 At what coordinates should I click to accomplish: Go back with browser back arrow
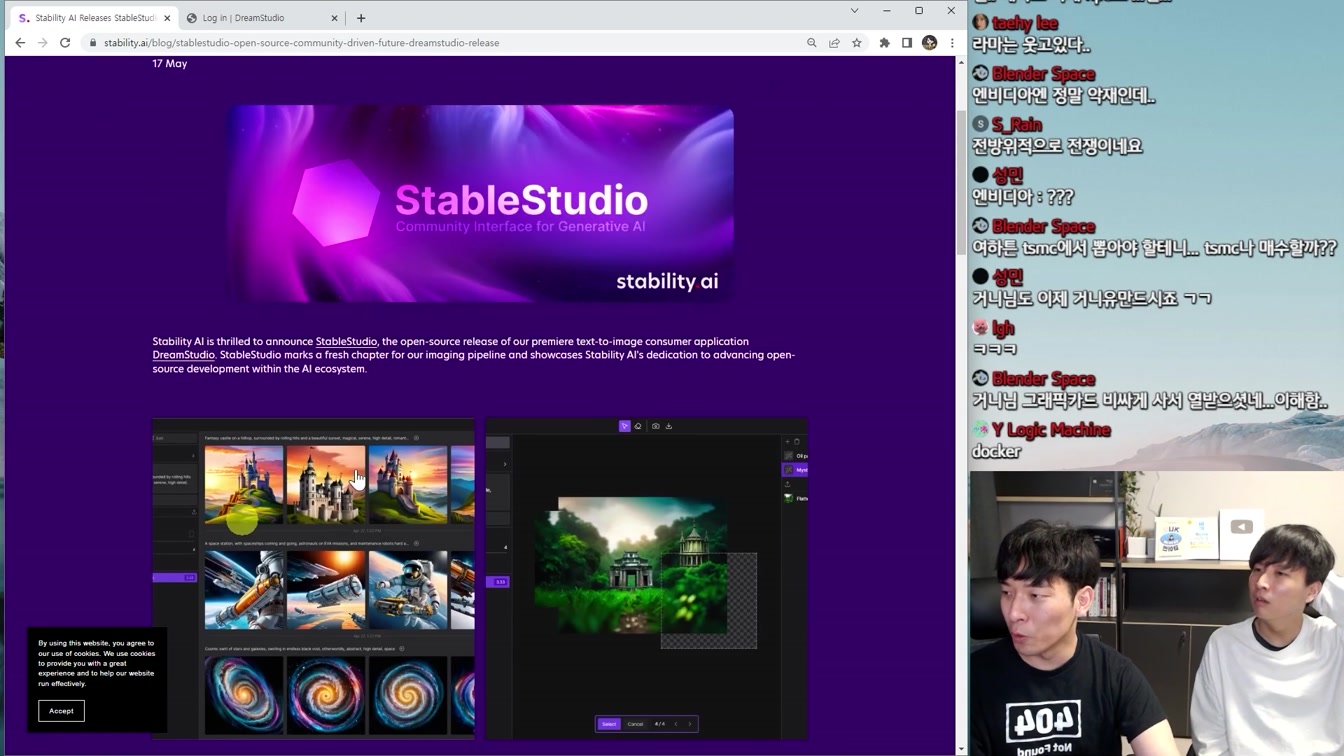(20, 43)
